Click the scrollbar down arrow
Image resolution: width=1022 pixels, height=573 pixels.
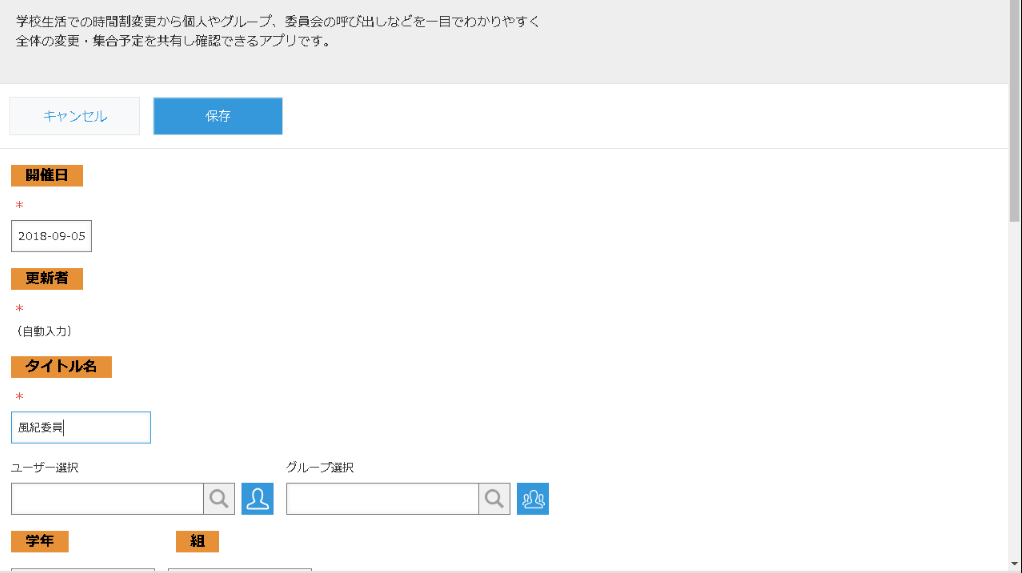[1015, 564]
